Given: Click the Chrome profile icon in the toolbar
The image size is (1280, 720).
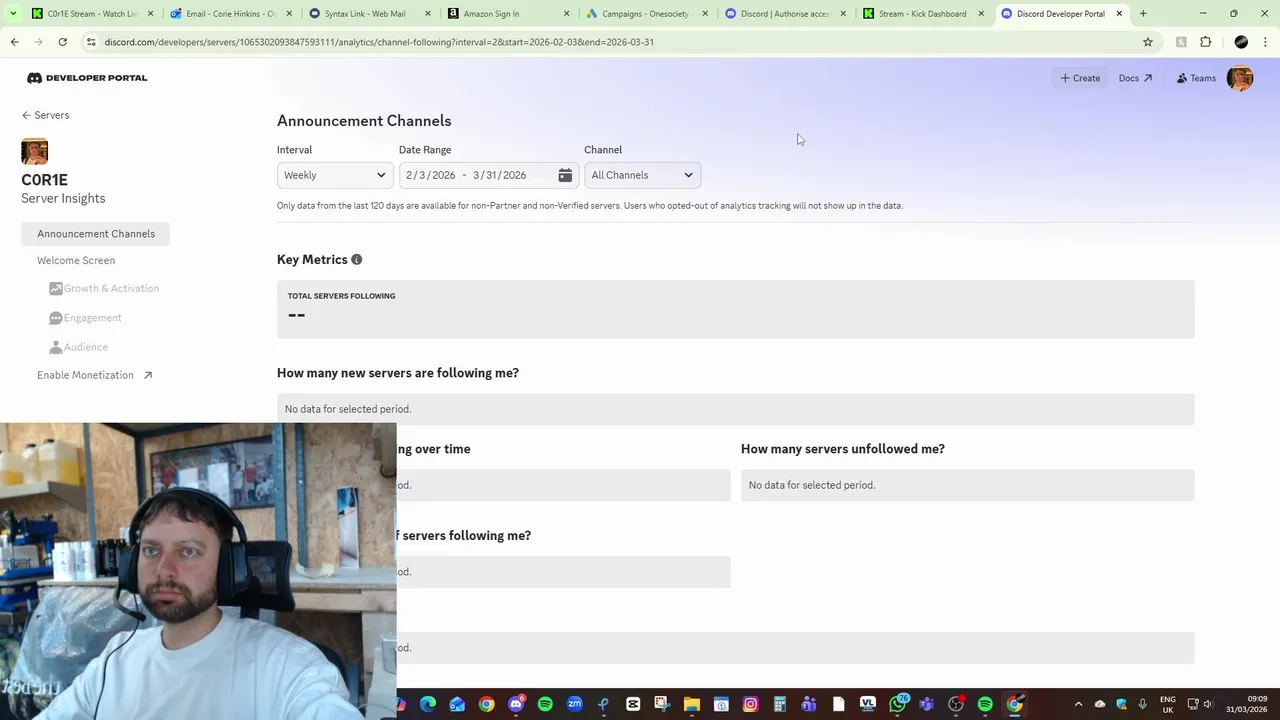Looking at the screenshot, I should pyautogui.click(x=1241, y=42).
